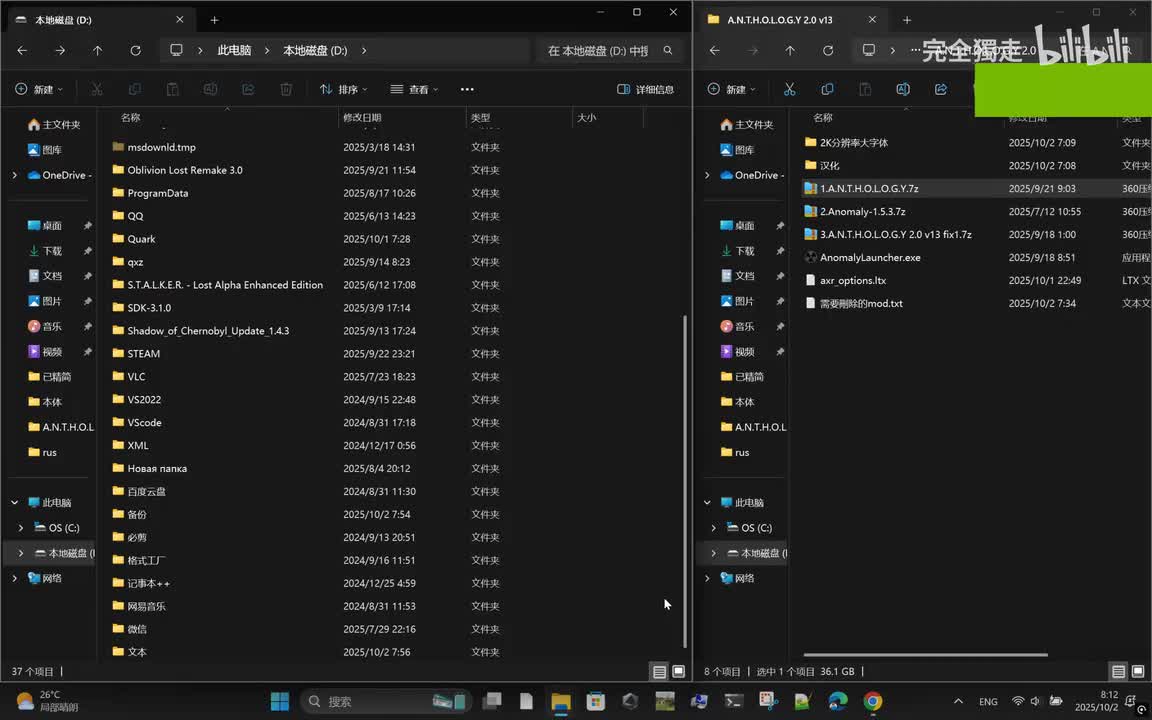Screen dimensions: 1152x720
Task: Expand OneDrive in left window sidebar
Action: (x=14, y=175)
